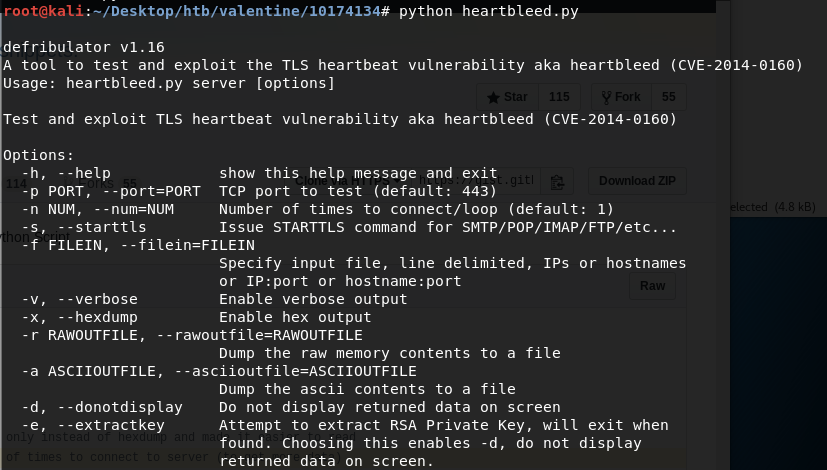The image size is (827, 470).
Task: Open the Raw file view
Action: pos(652,285)
